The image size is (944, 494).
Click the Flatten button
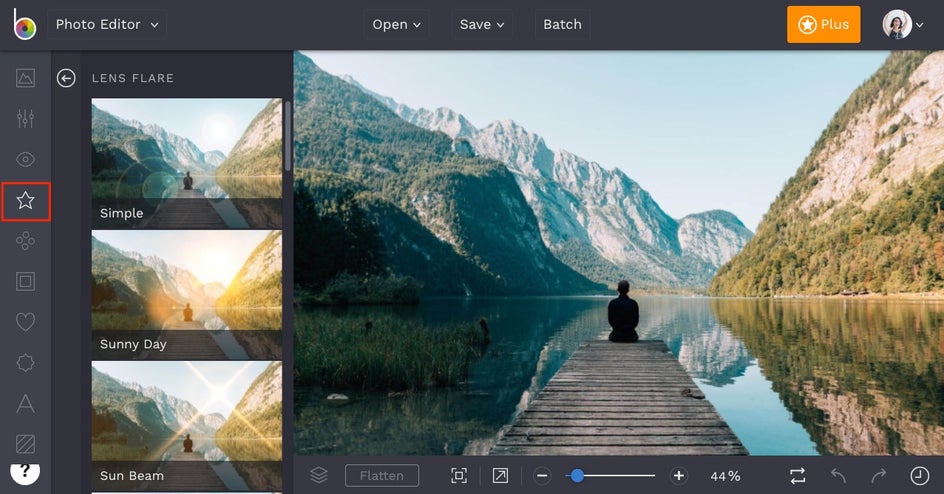coord(382,476)
